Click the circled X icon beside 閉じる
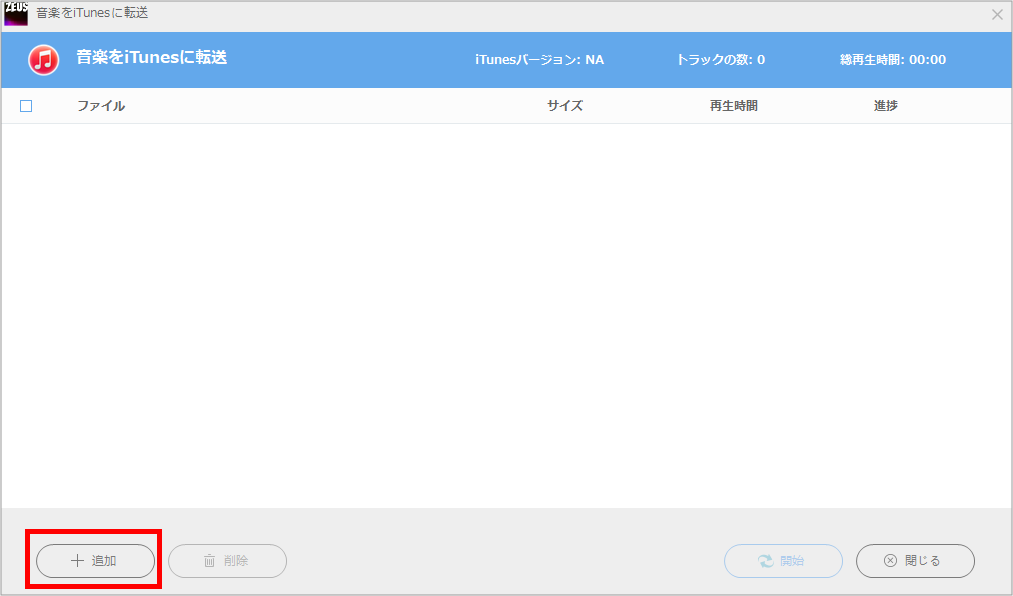 (x=890, y=561)
